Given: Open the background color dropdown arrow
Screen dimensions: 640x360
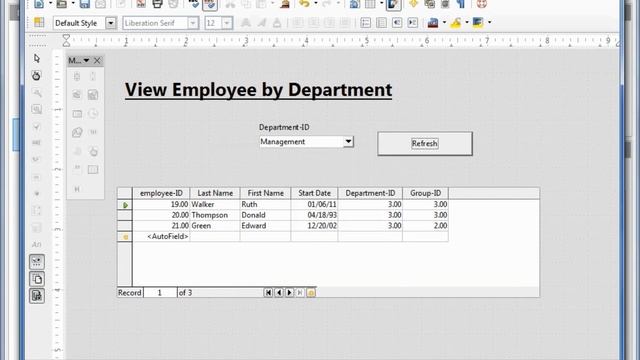Looking at the screenshot, I should click(x=489, y=22).
